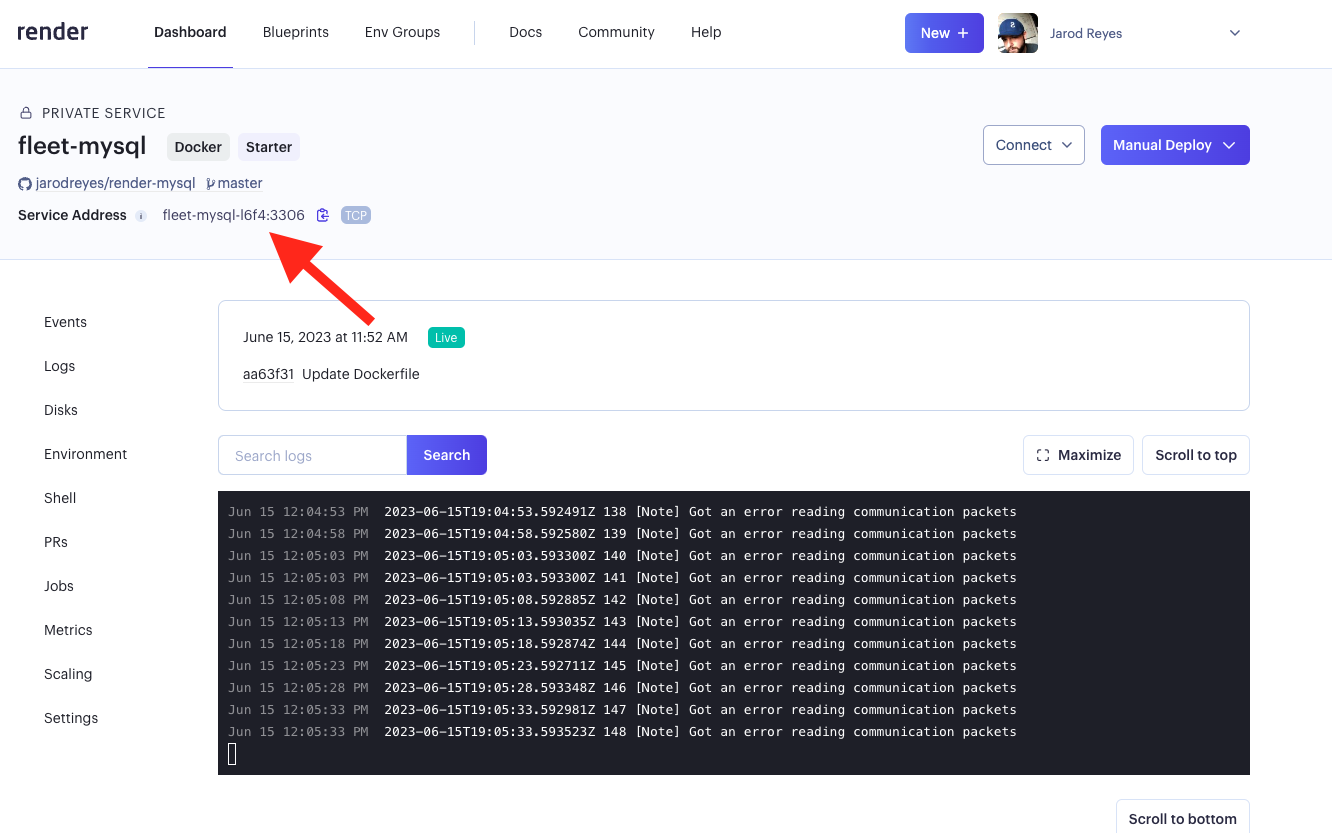1332x833 pixels.
Task: Open the New + menu
Action: (x=944, y=33)
